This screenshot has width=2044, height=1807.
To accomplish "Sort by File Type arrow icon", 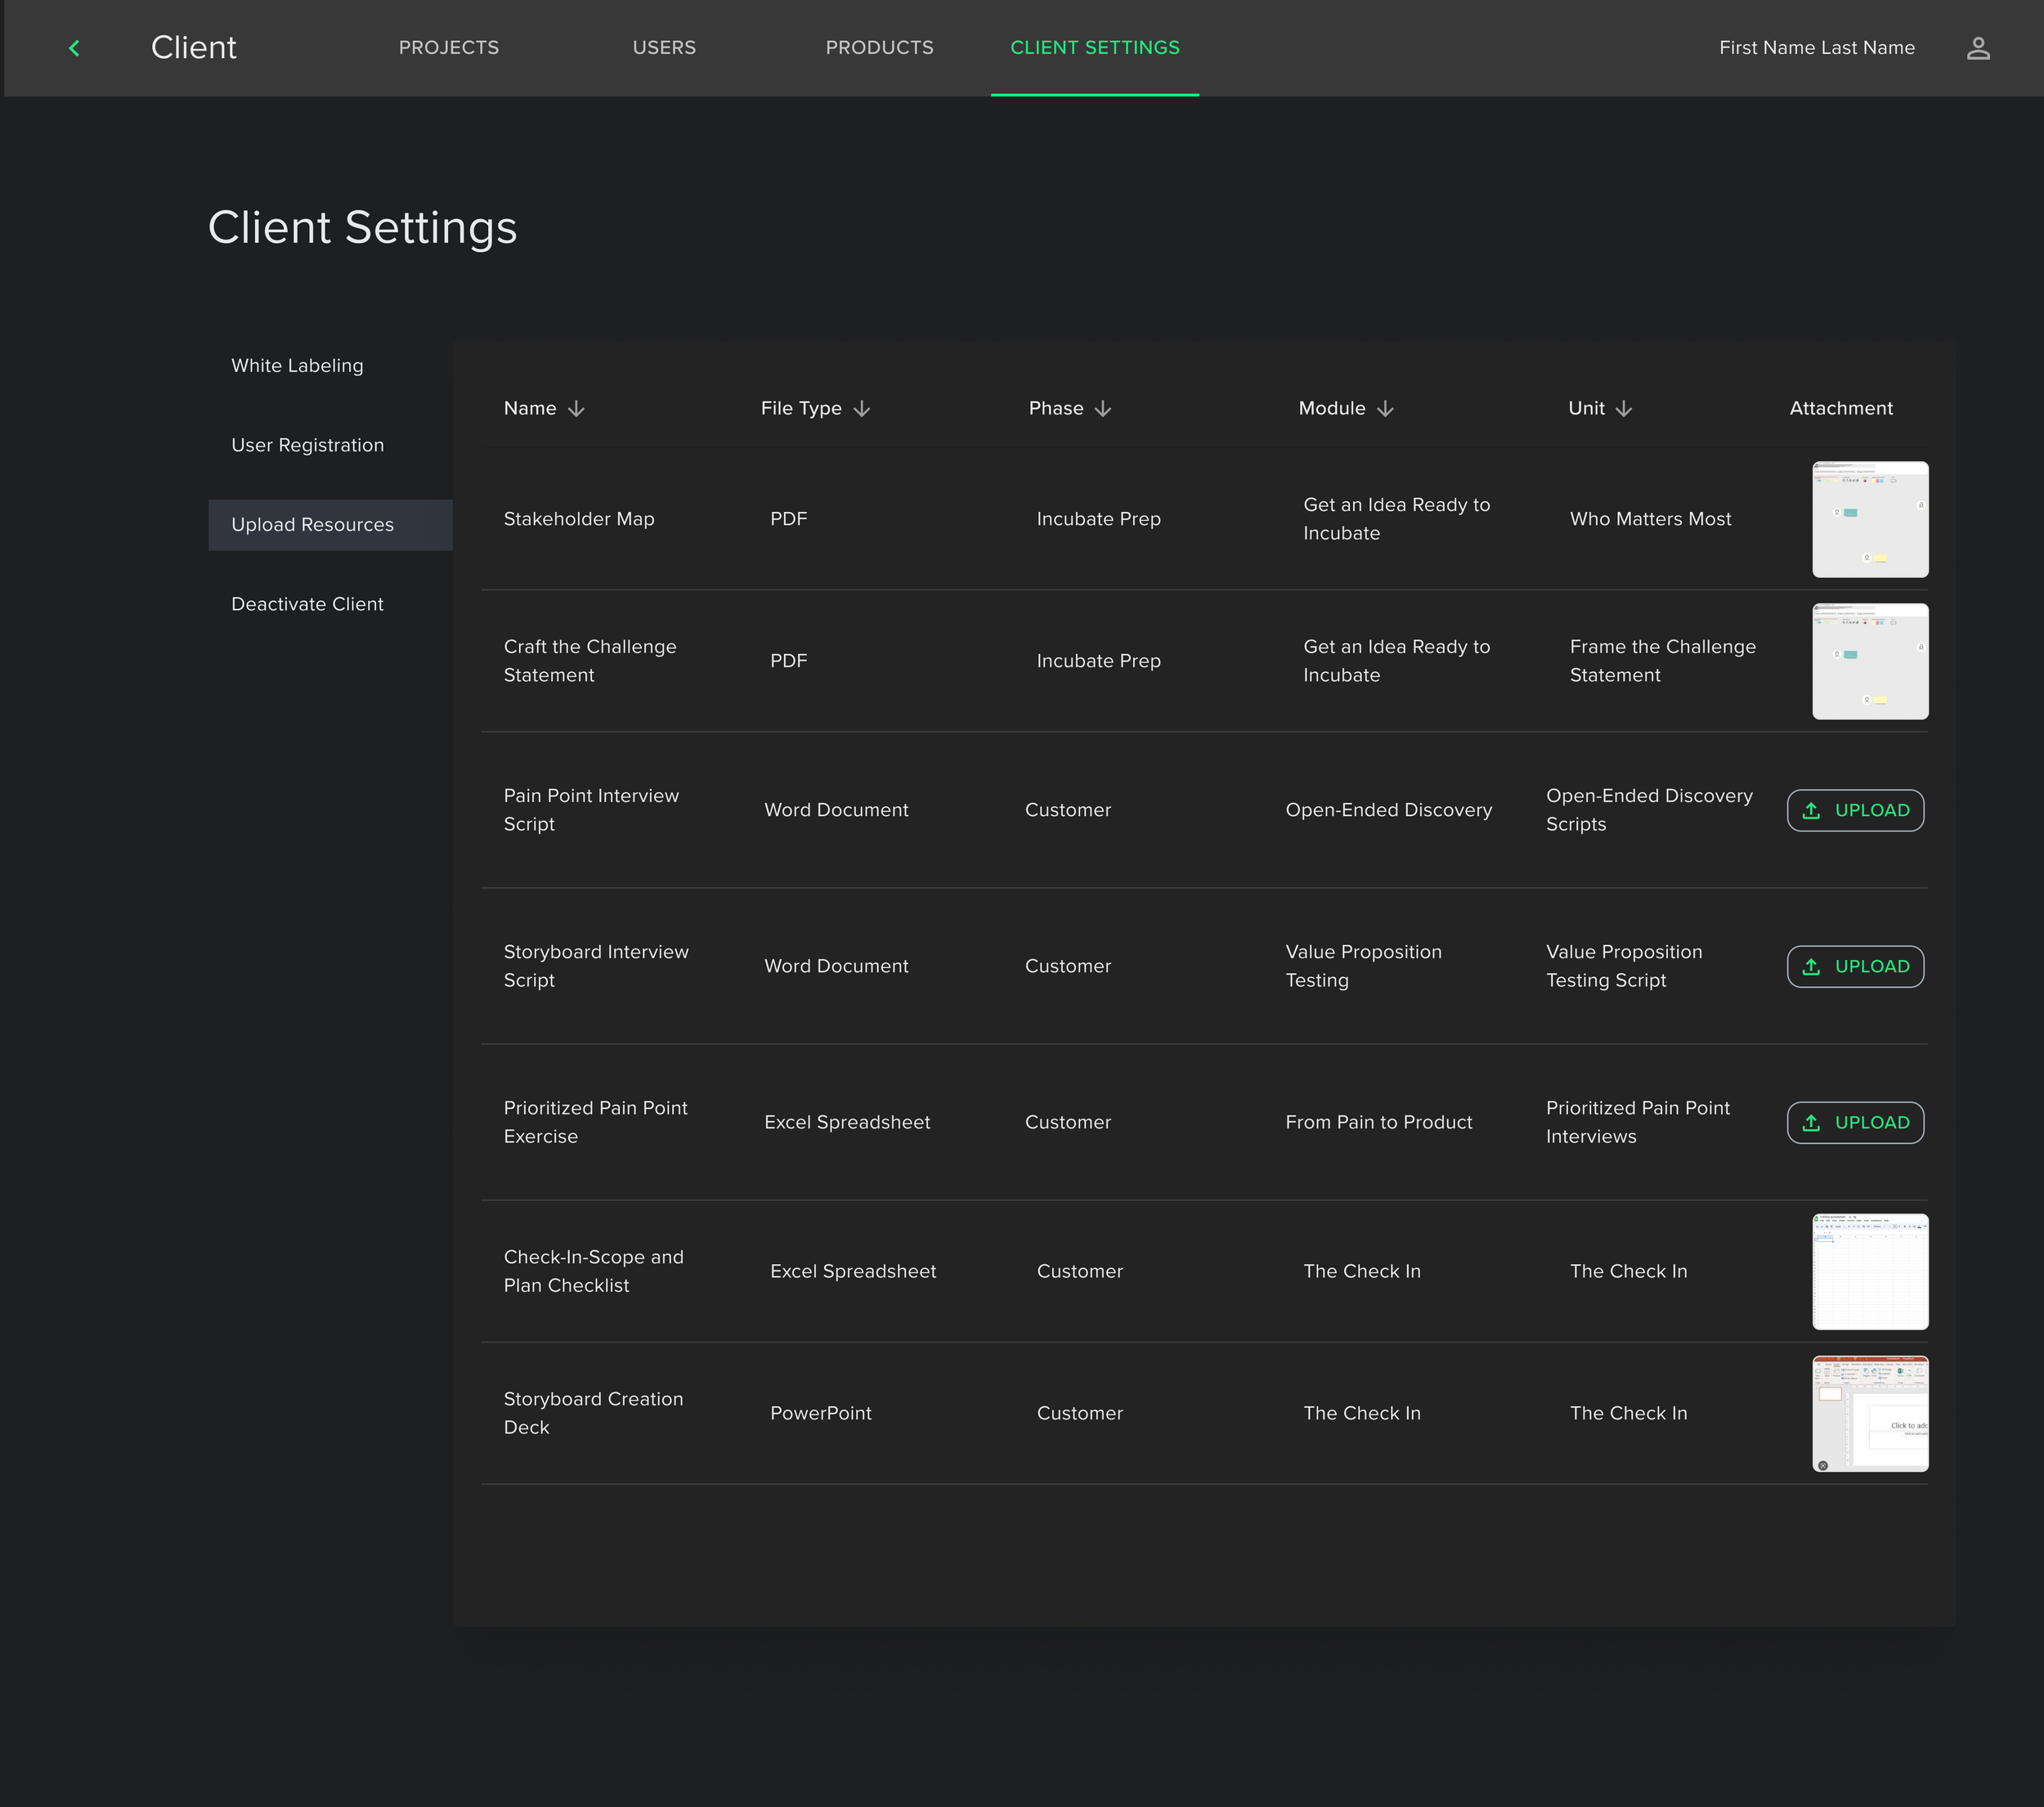I will point(862,409).
